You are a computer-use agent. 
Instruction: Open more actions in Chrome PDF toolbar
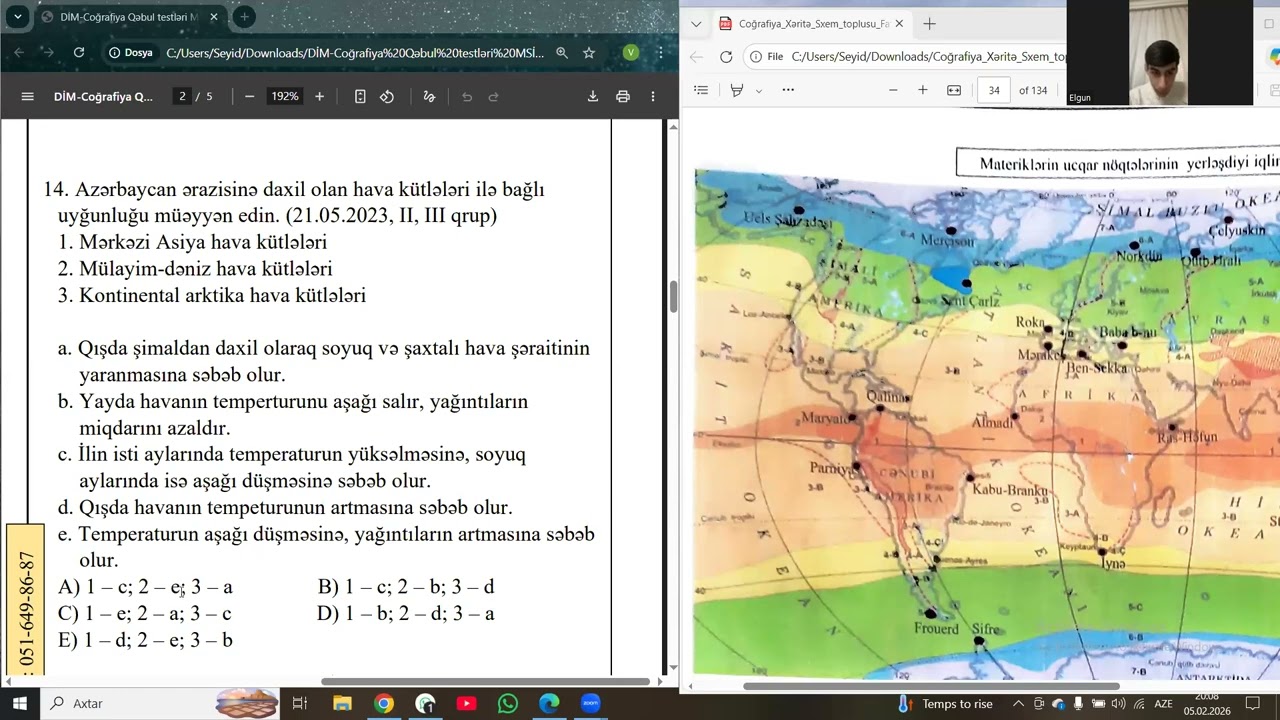[653, 97]
